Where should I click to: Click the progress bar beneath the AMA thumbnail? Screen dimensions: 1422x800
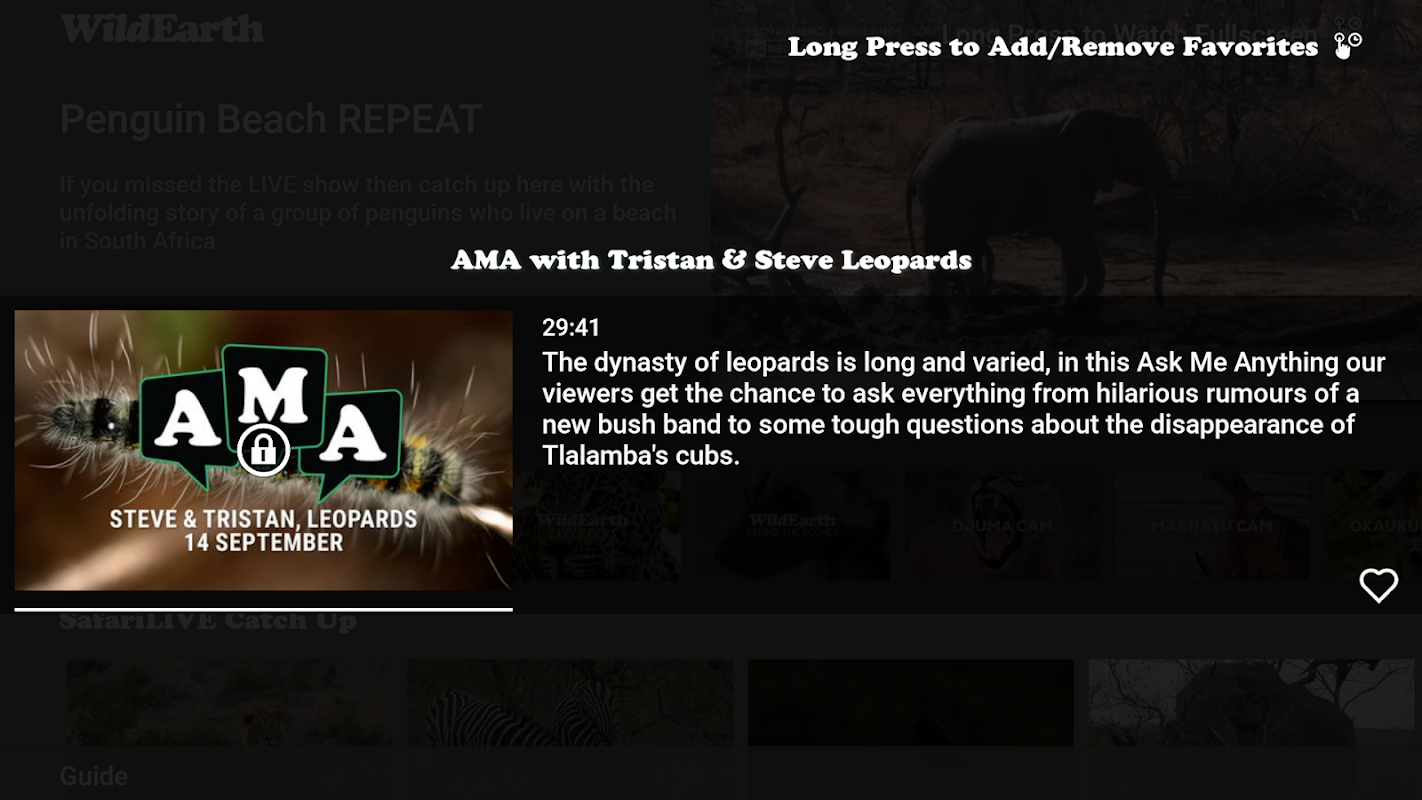pyautogui.click(x=263, y=609)
